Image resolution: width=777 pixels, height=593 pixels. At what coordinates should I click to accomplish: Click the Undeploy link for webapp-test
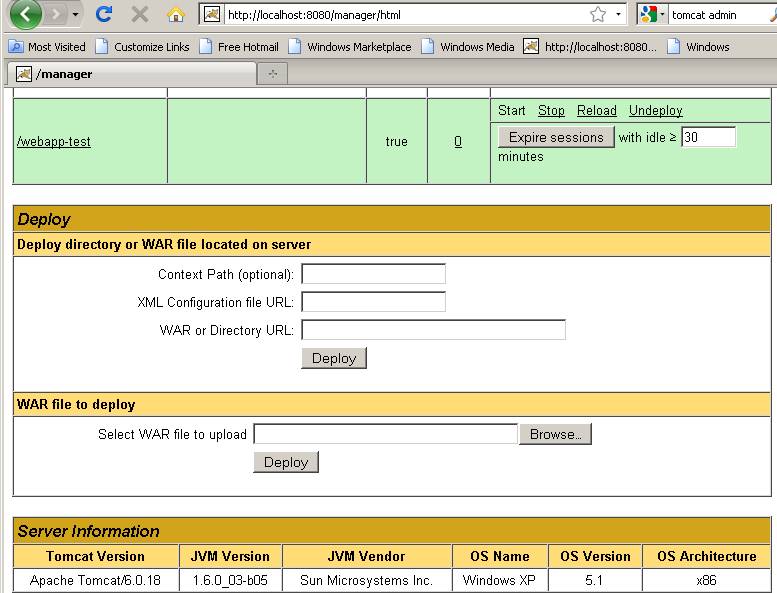(655, 111)
